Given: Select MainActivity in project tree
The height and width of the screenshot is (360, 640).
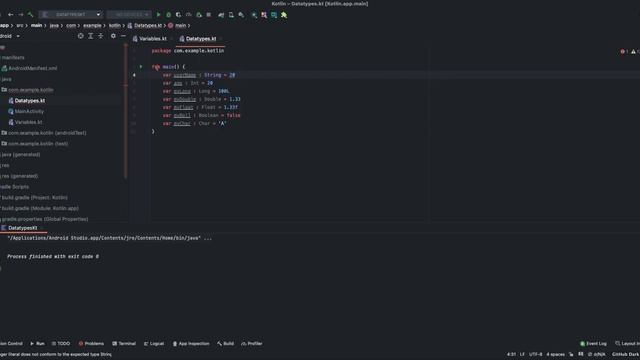Looking at the screenshot, I should [x=26, y=111].
